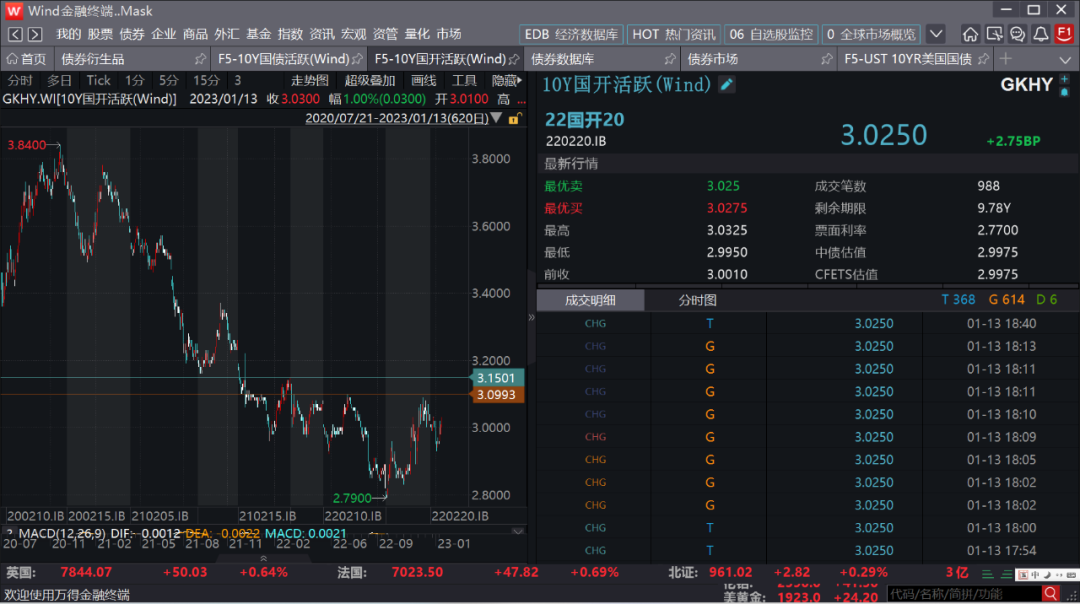Open the 股票 menu
The width and height of the screenshot is (1080, 604).
tap(100, 34)
